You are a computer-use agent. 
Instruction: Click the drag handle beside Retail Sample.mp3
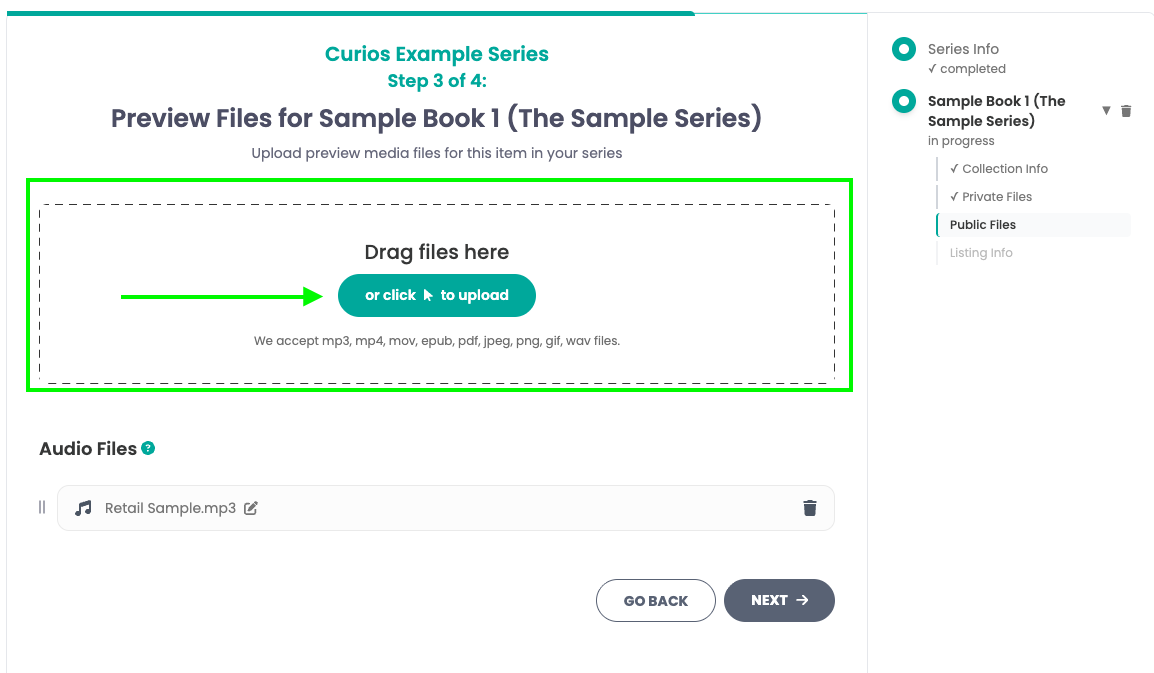[42, 507]
